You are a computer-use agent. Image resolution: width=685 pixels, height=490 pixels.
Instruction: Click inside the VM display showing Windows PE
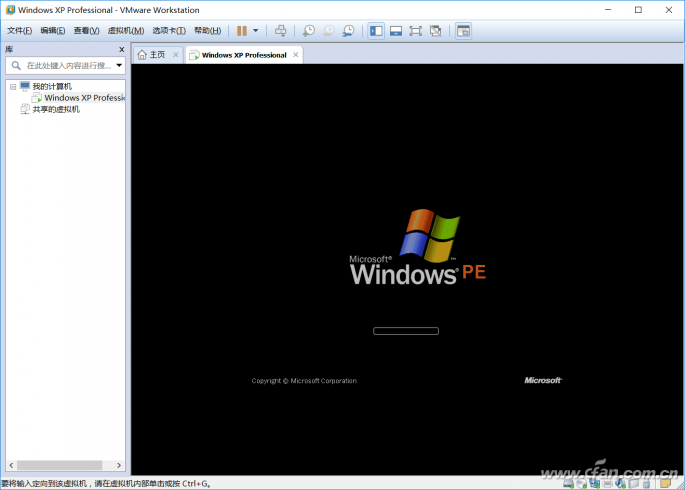point(407,269)
